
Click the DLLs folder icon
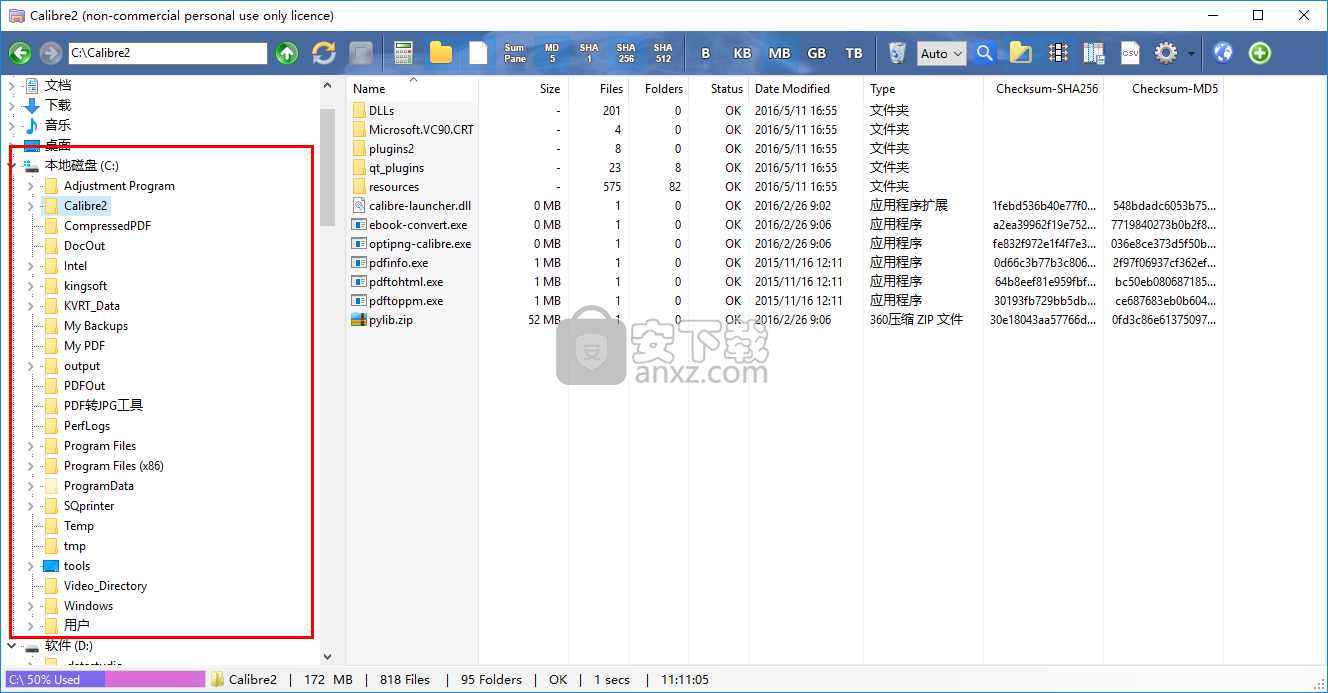[x=359, y=111]
